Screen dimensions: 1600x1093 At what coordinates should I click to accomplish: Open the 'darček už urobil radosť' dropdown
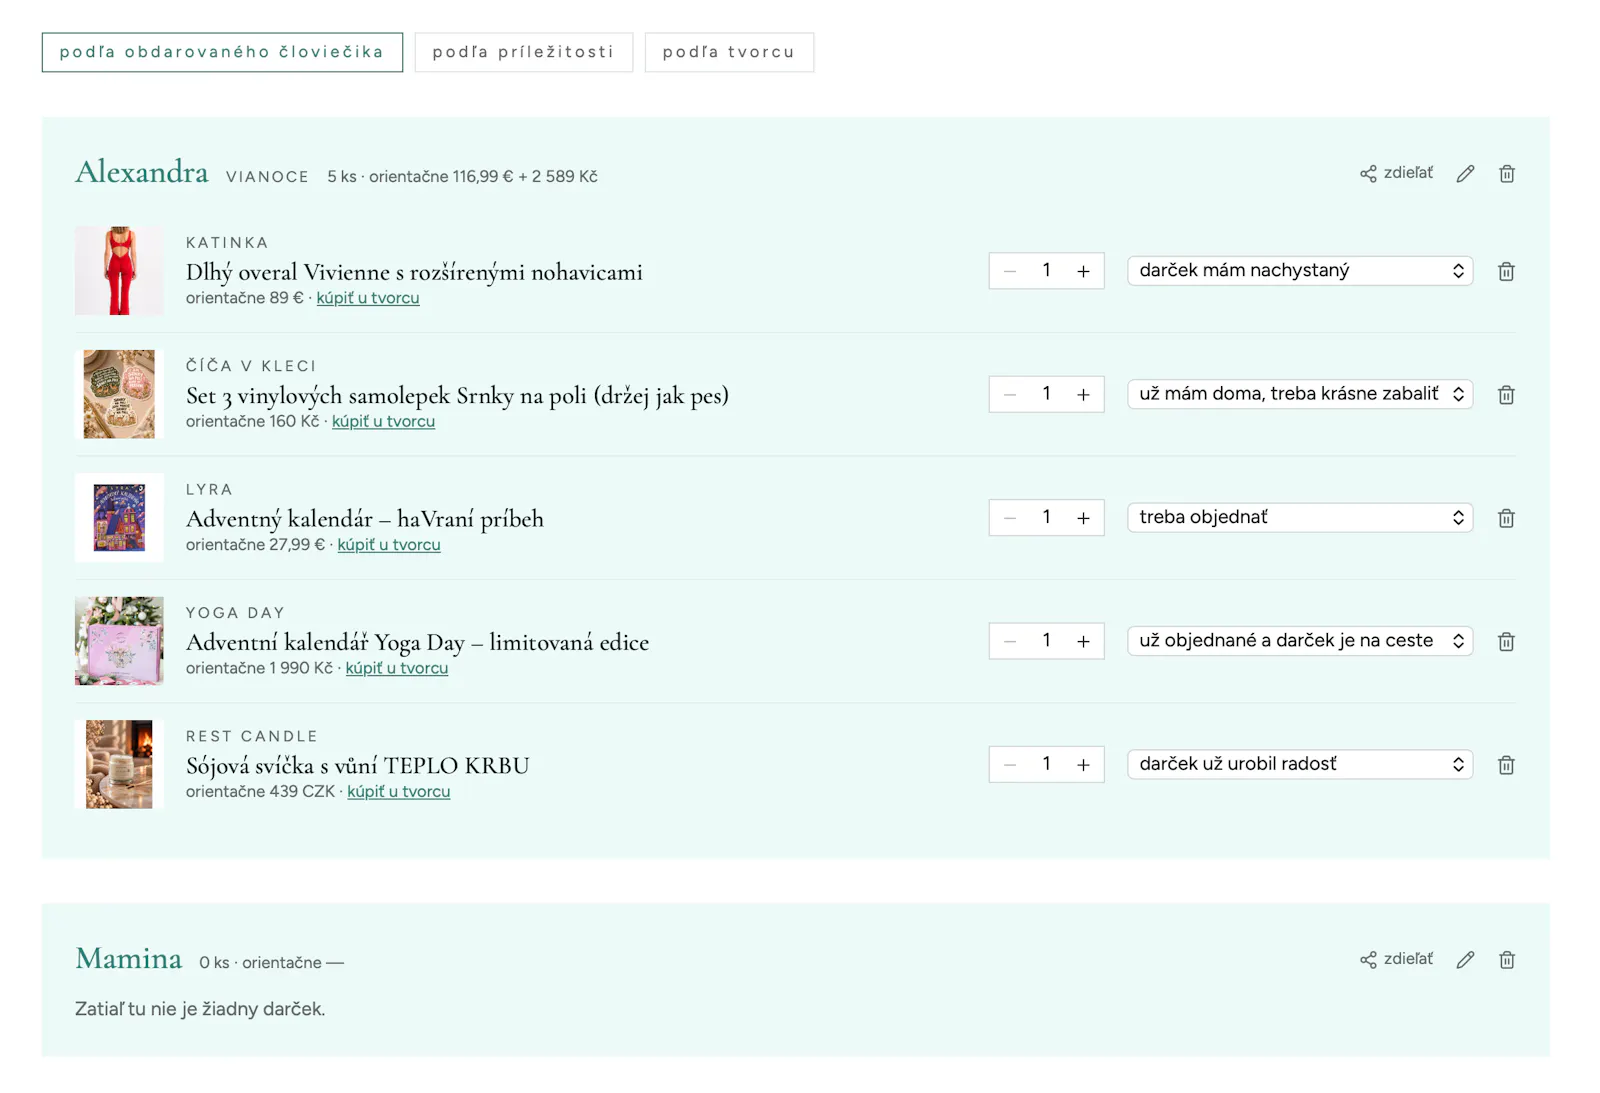(x=1300, y=764)
